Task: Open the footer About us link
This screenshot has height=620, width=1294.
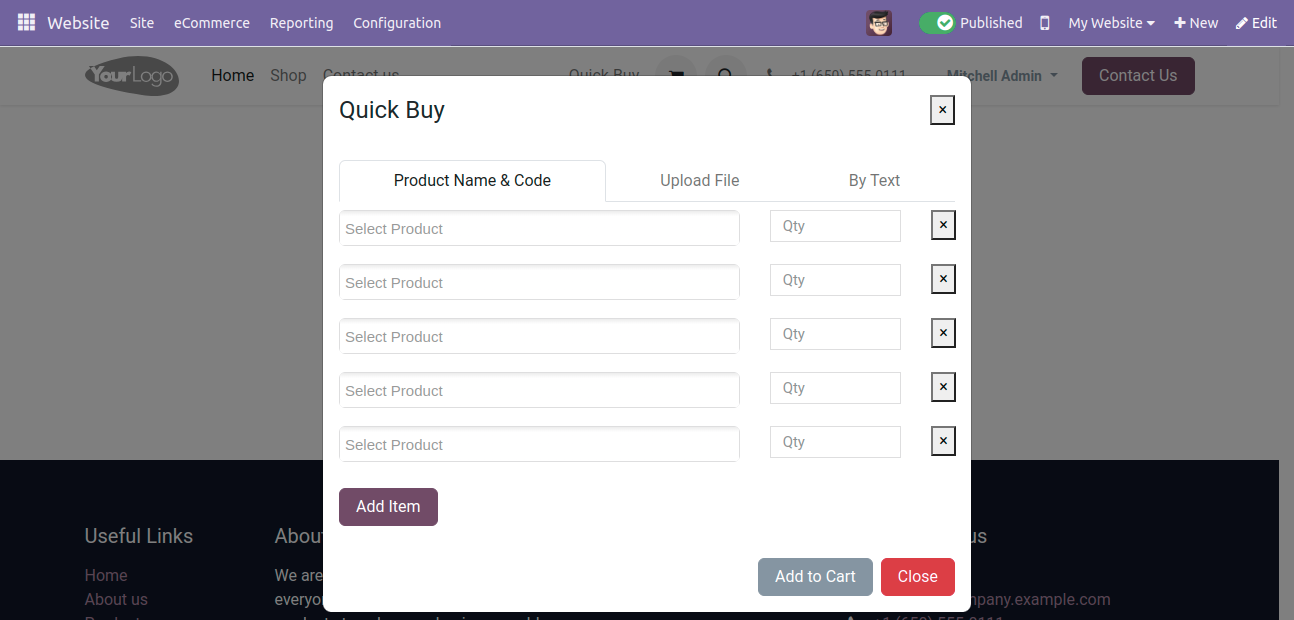Action: pyautogui.click(x=116, y=600)
